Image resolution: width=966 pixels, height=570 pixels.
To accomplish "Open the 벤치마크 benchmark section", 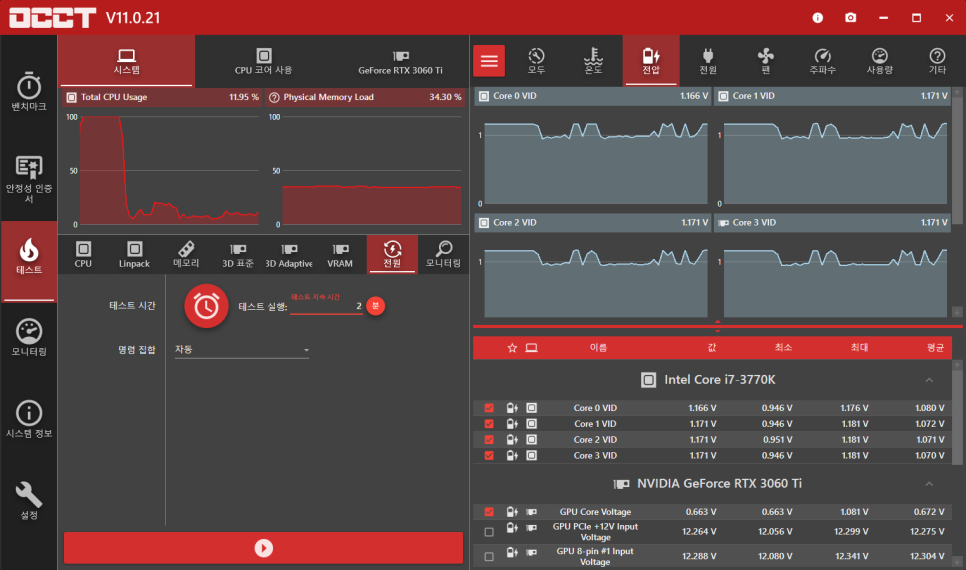I will (x=28, y=92).
